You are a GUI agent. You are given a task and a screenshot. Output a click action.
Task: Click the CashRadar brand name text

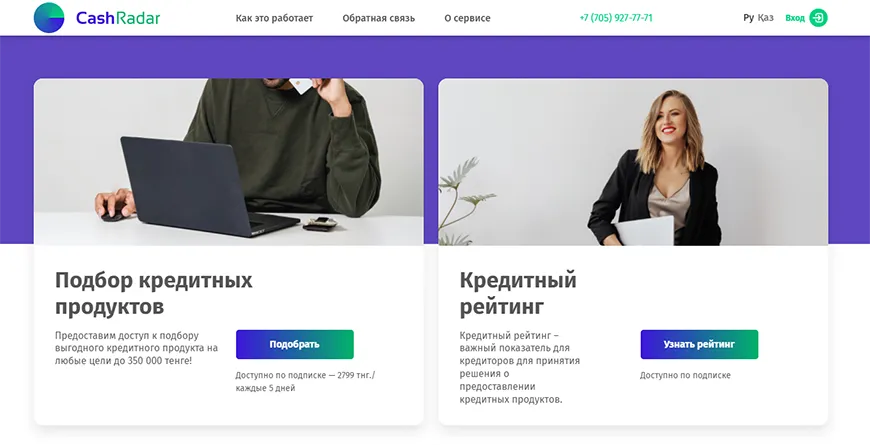[x=118, y=18]
